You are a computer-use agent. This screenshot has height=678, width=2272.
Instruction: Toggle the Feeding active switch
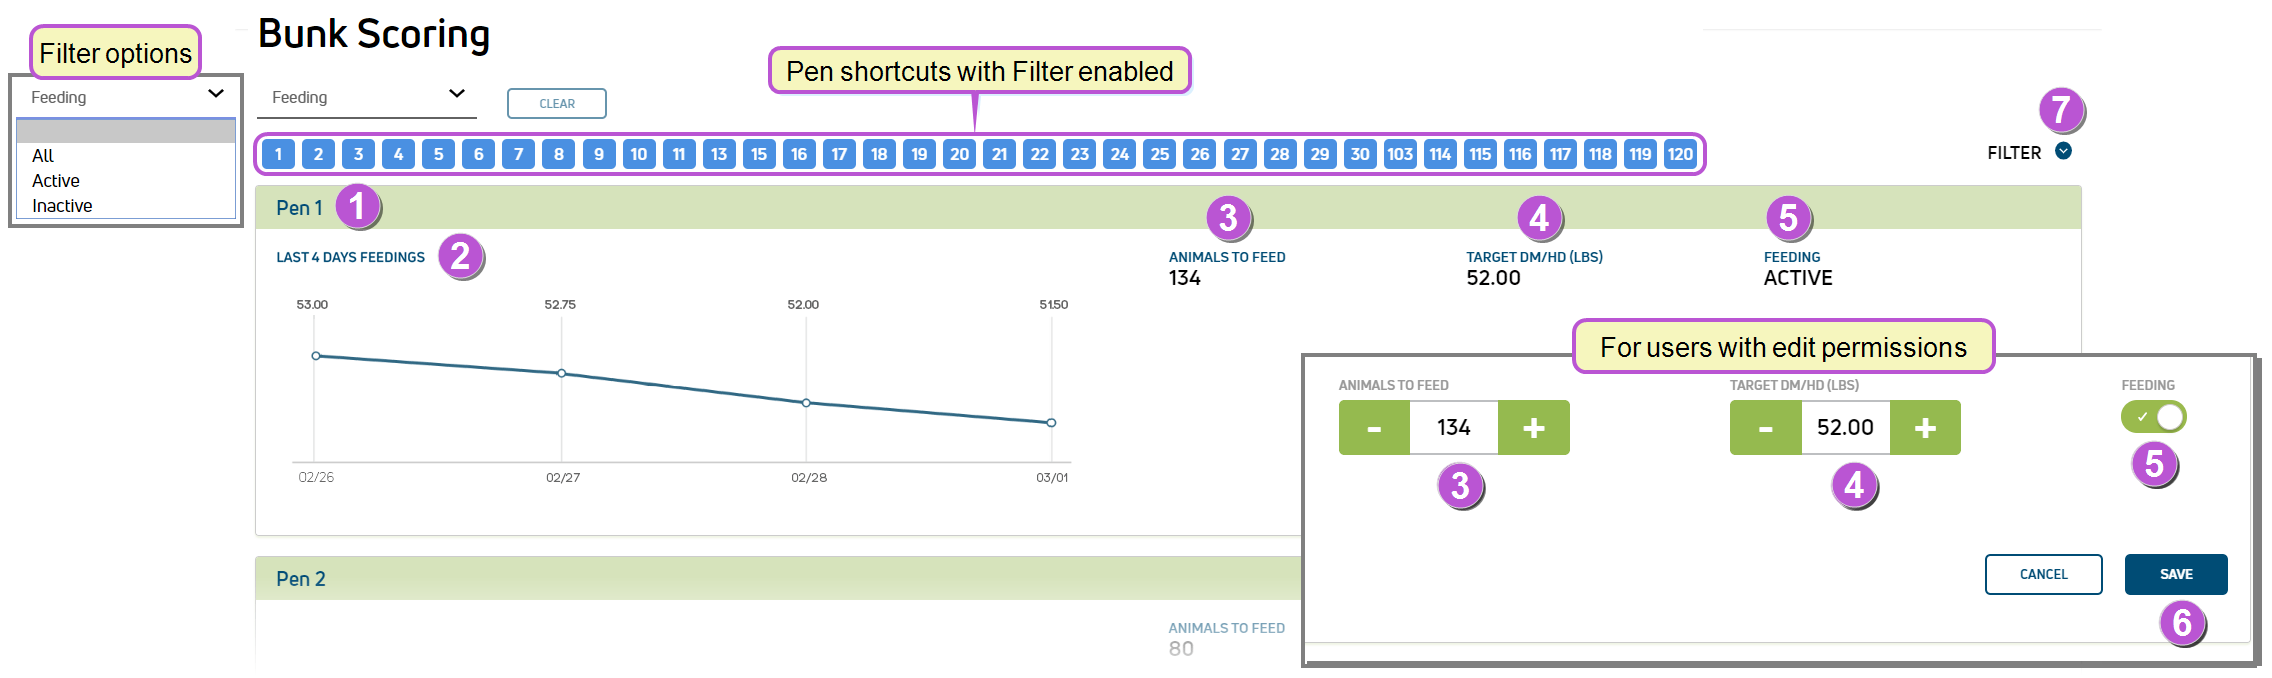point(2153,416)
